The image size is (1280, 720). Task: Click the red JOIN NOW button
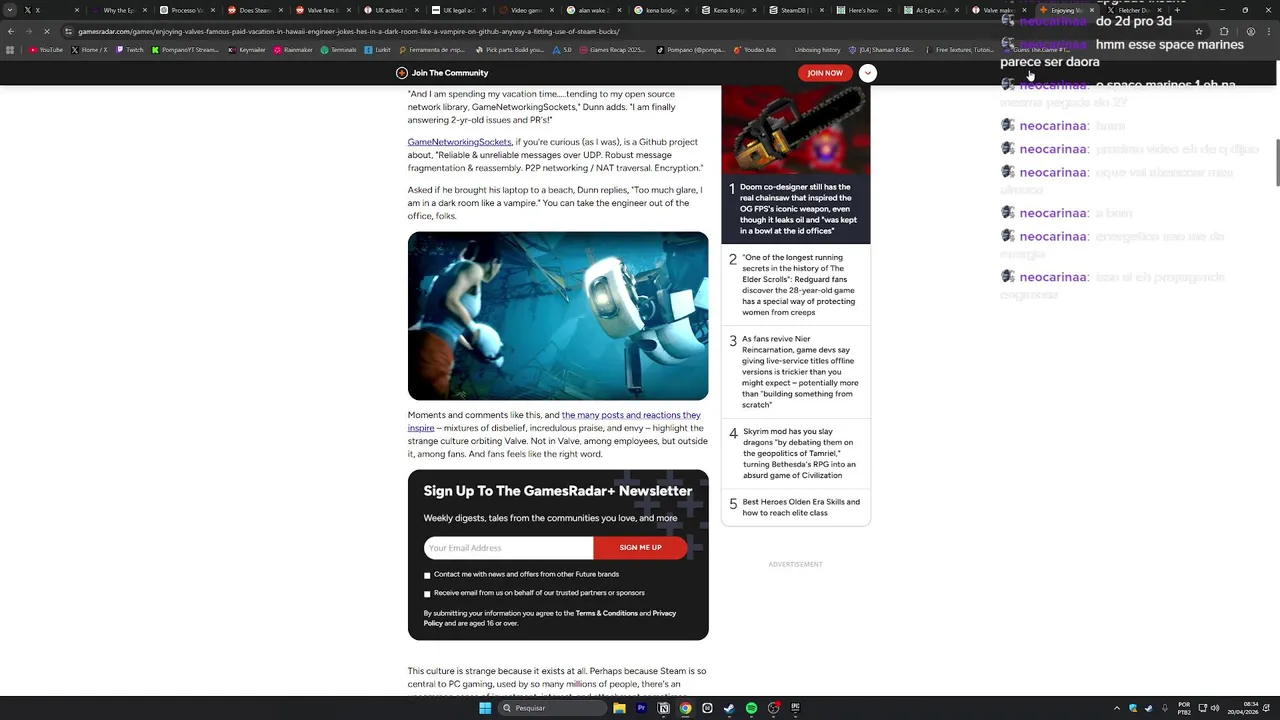825,73
